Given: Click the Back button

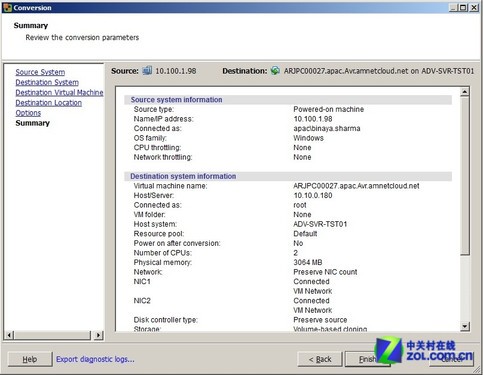Looking at the screenshot, I should pyautogui.click(x=320, y=359).
